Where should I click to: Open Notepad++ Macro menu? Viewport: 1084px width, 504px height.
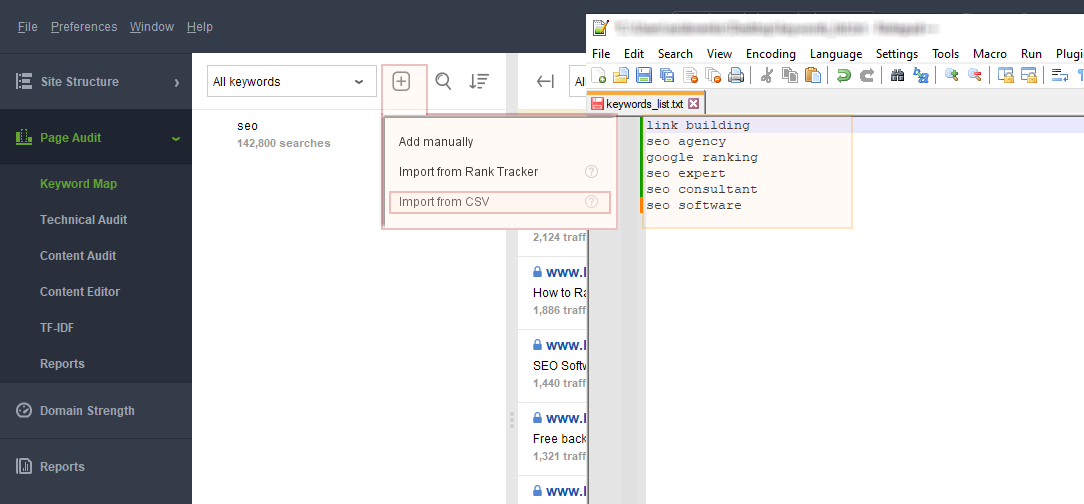point(990,54)
